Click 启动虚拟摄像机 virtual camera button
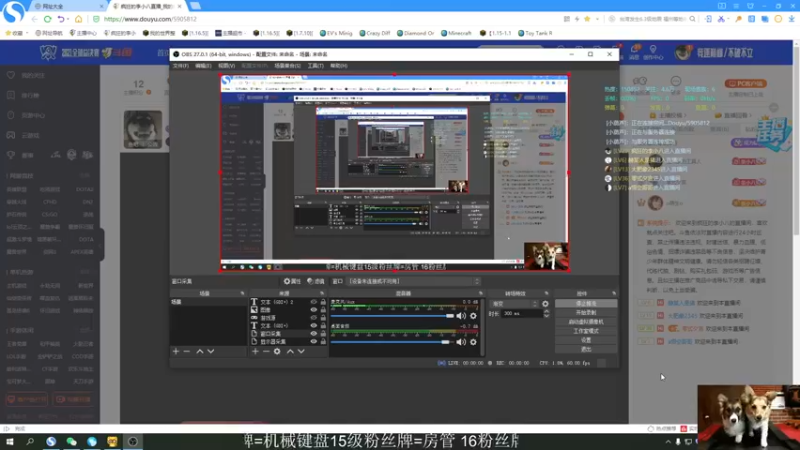Image resolution: width=800 pixels, height=450 pixels. click(586, 322)
